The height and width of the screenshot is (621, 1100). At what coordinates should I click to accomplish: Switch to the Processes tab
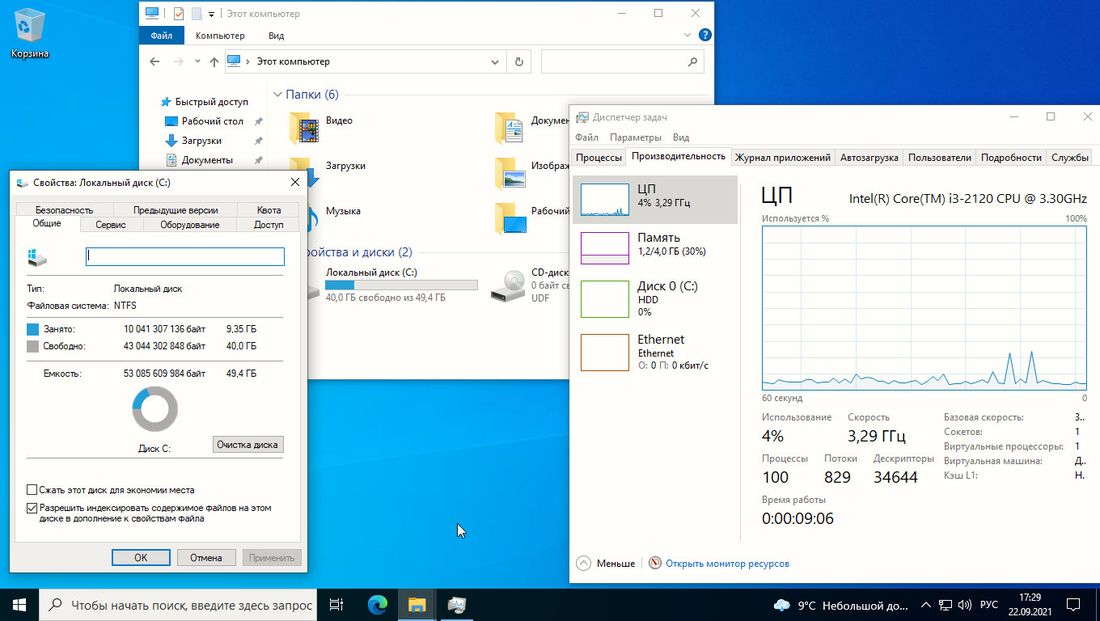click(x=598, y=157)
